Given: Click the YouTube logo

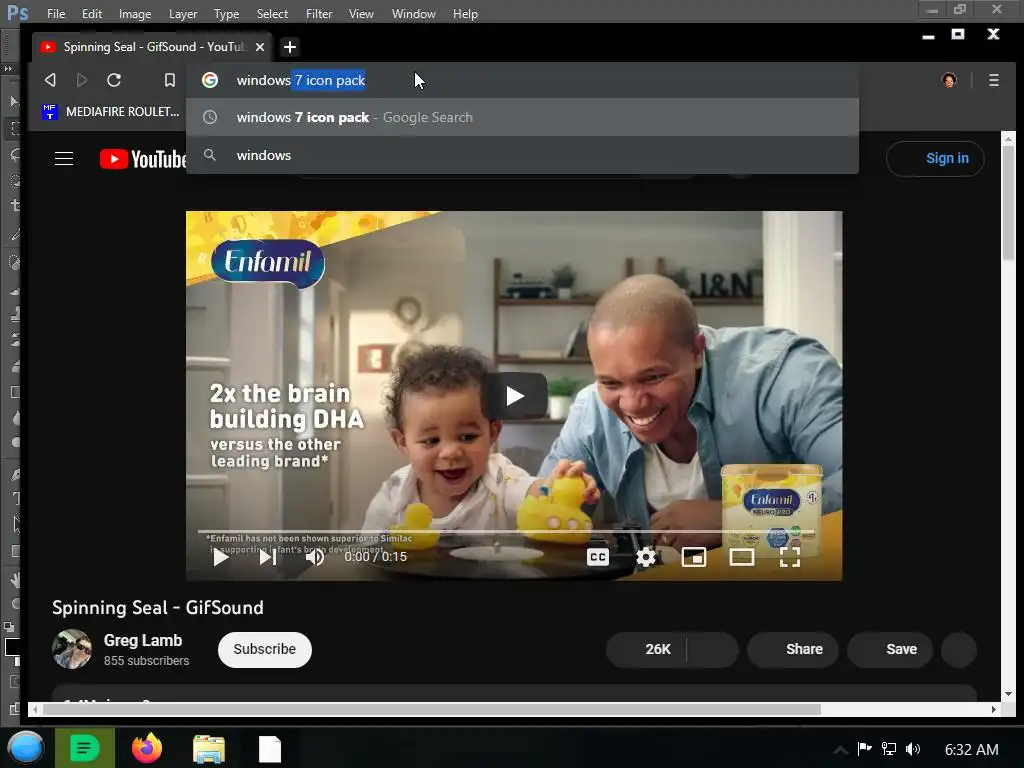Looking at the screenshot, I should point(143,159).
